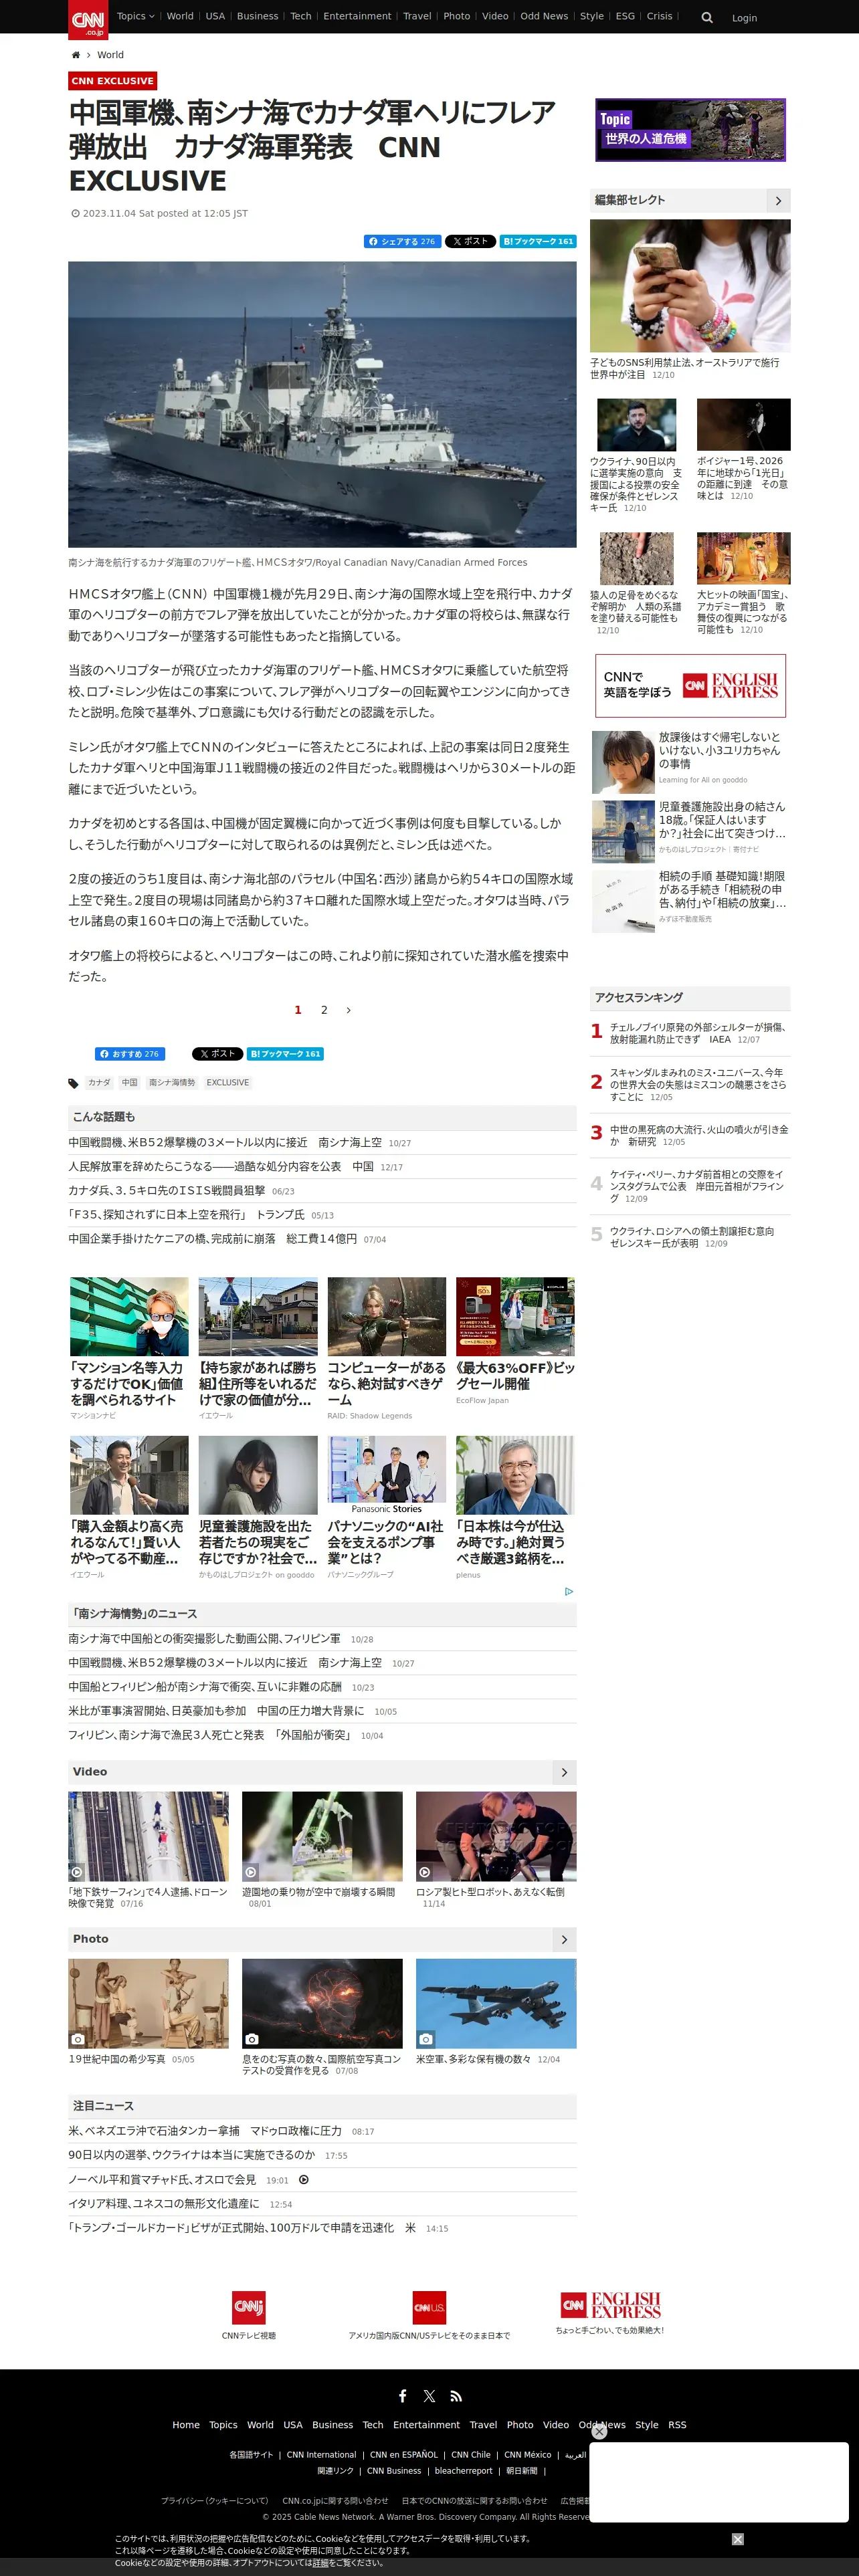Open the Panasonic Stories sponsored card
Viewport: 859px width, 2576px height.
(x=386, y=1508)
